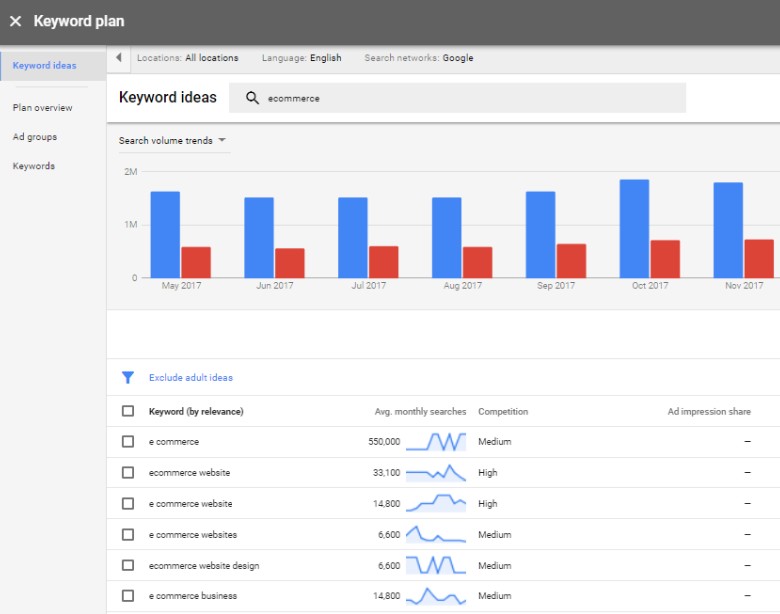Click the Keyword ideas page heading
Image resolution: width=780 pixels, height=614 pixels.
click(168, 98)
